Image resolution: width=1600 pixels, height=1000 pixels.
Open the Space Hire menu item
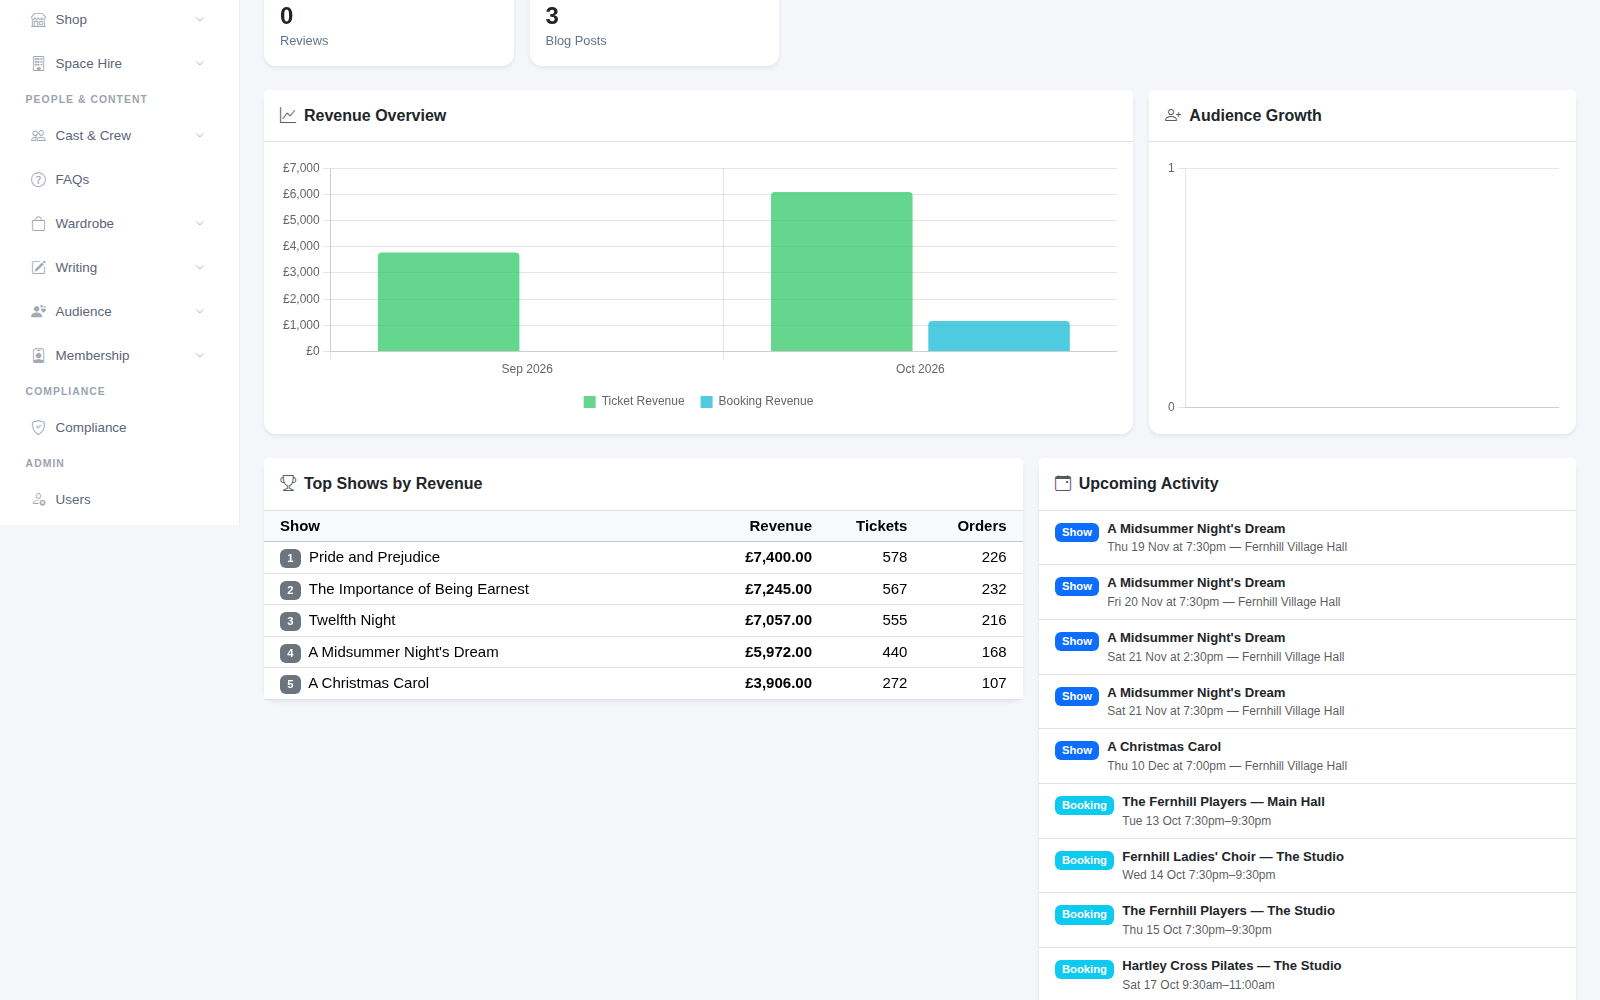tap(119, 64)
